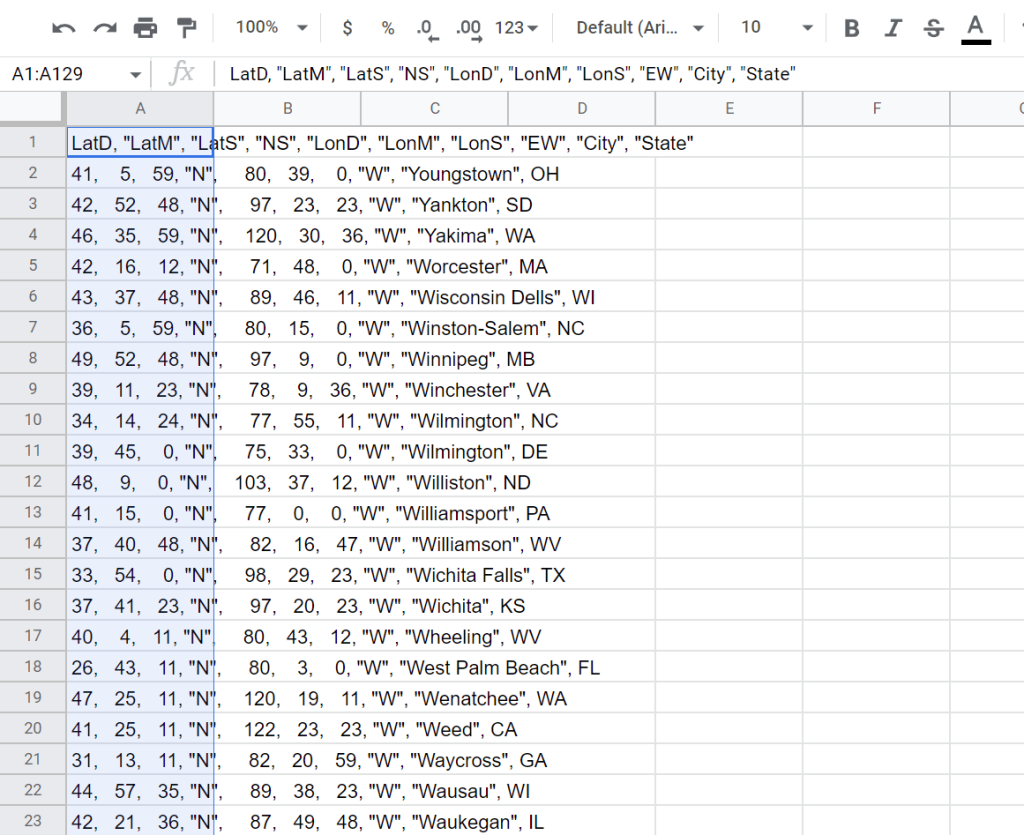Undo the last action
Viewport: 1024px width, 835px height.
(63, 28)
